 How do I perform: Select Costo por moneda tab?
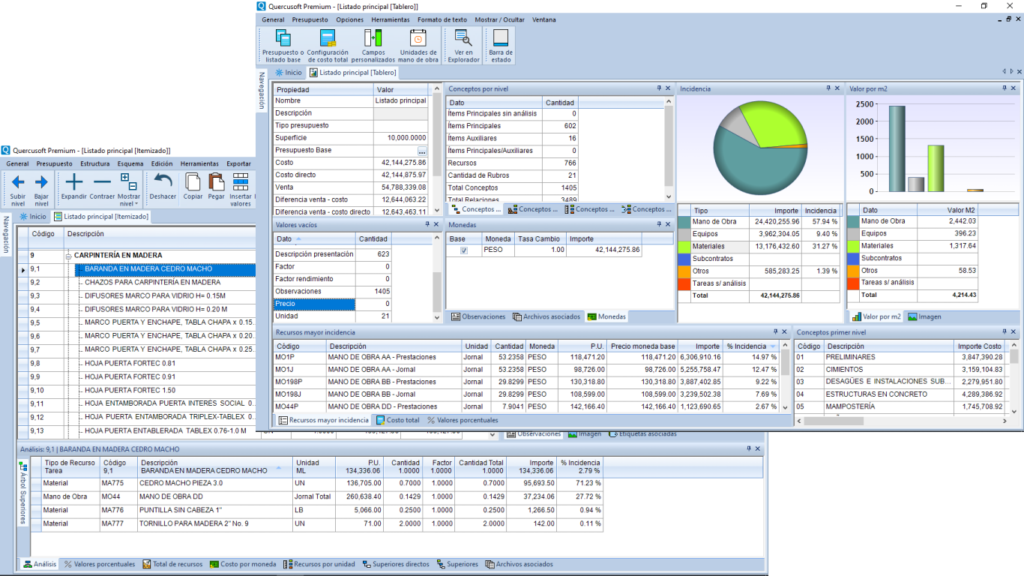[243, 564]
